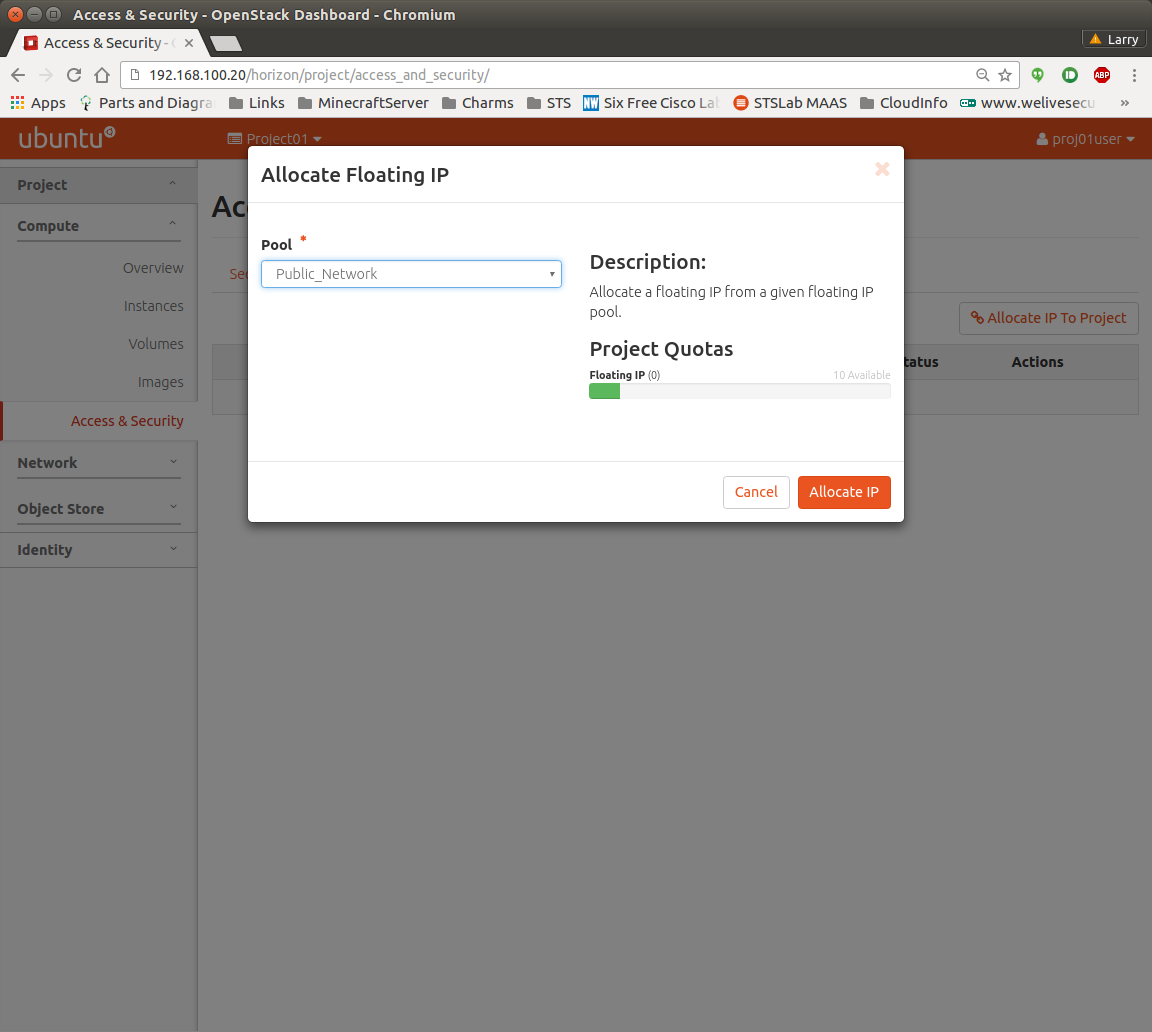This screenshot has height=1032, width=1152.
Task: Click the AdBlock Plus extension icon
Action: pyautogui.click(x=1101, y=75)
